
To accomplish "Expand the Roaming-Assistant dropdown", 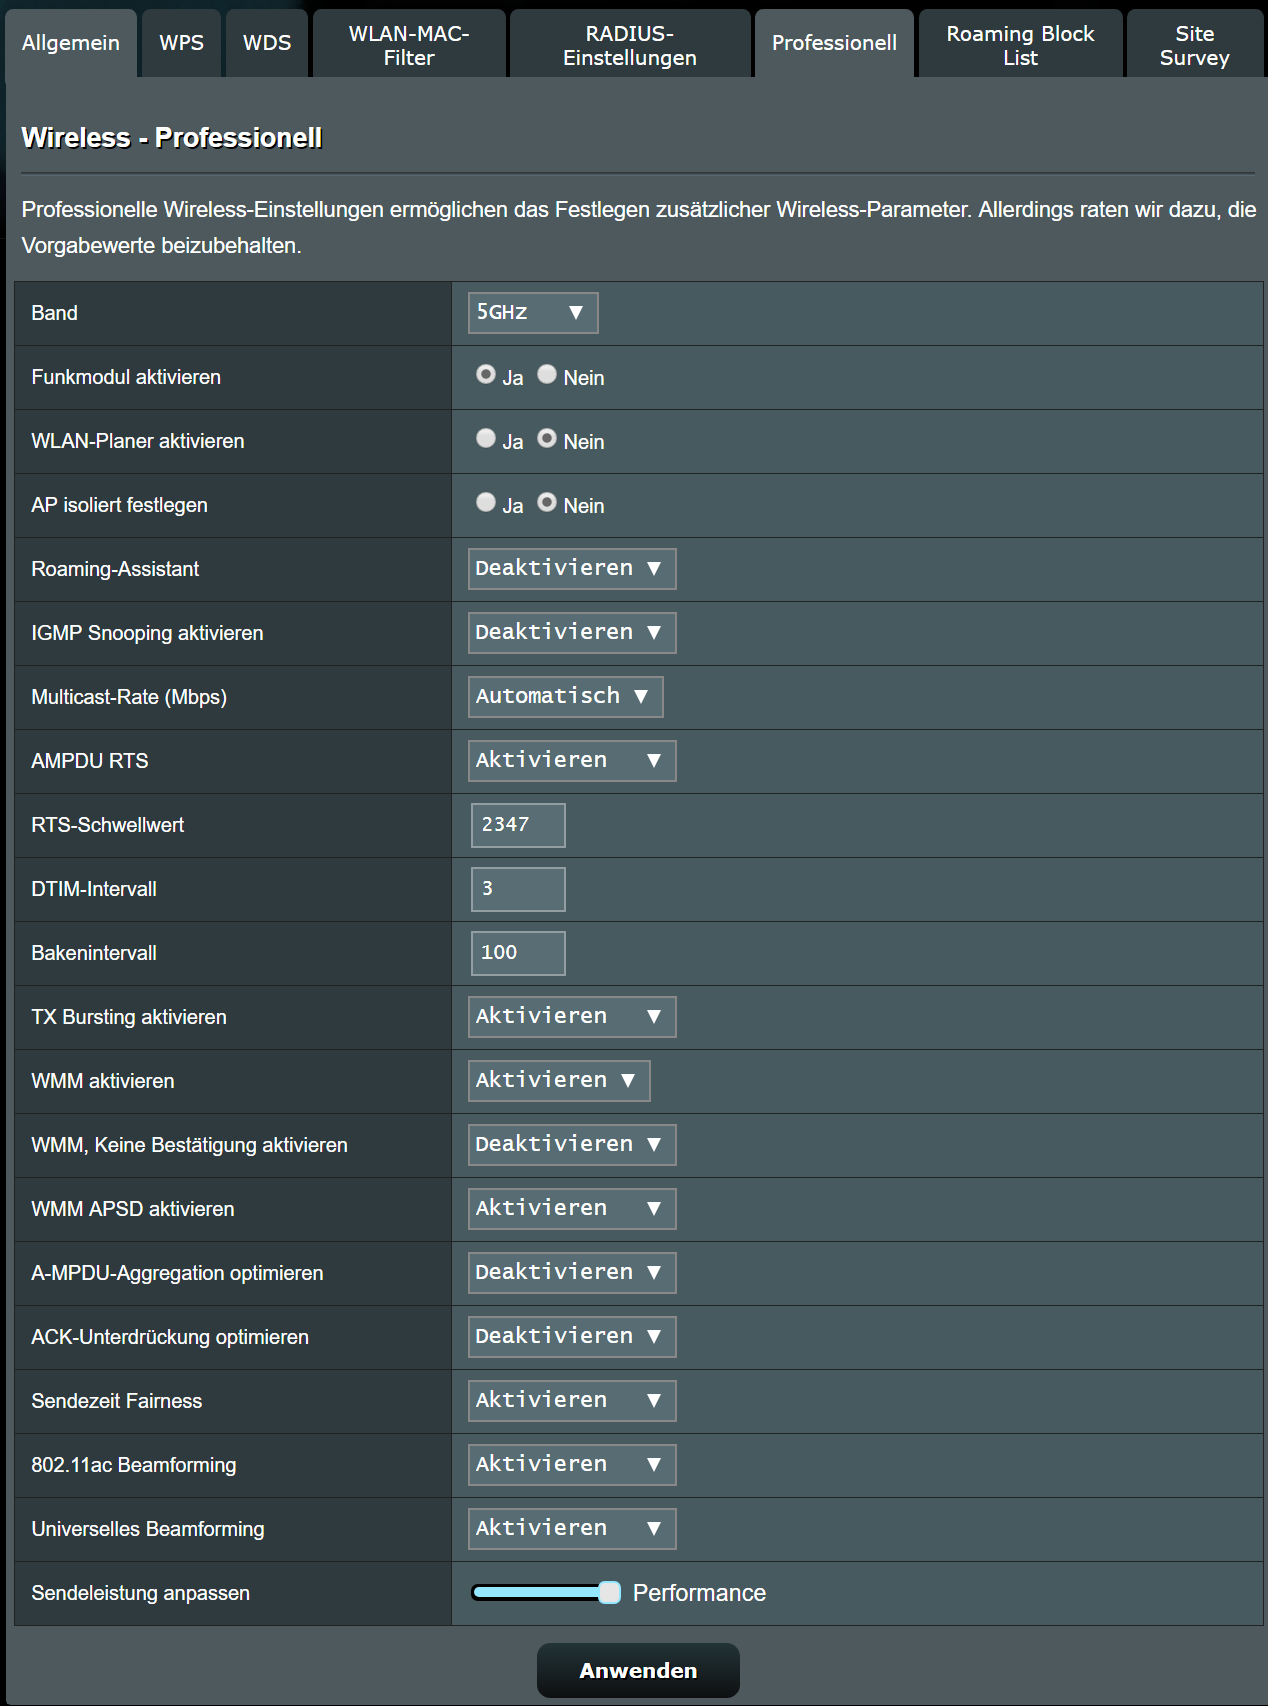I will tap(571, 569).
